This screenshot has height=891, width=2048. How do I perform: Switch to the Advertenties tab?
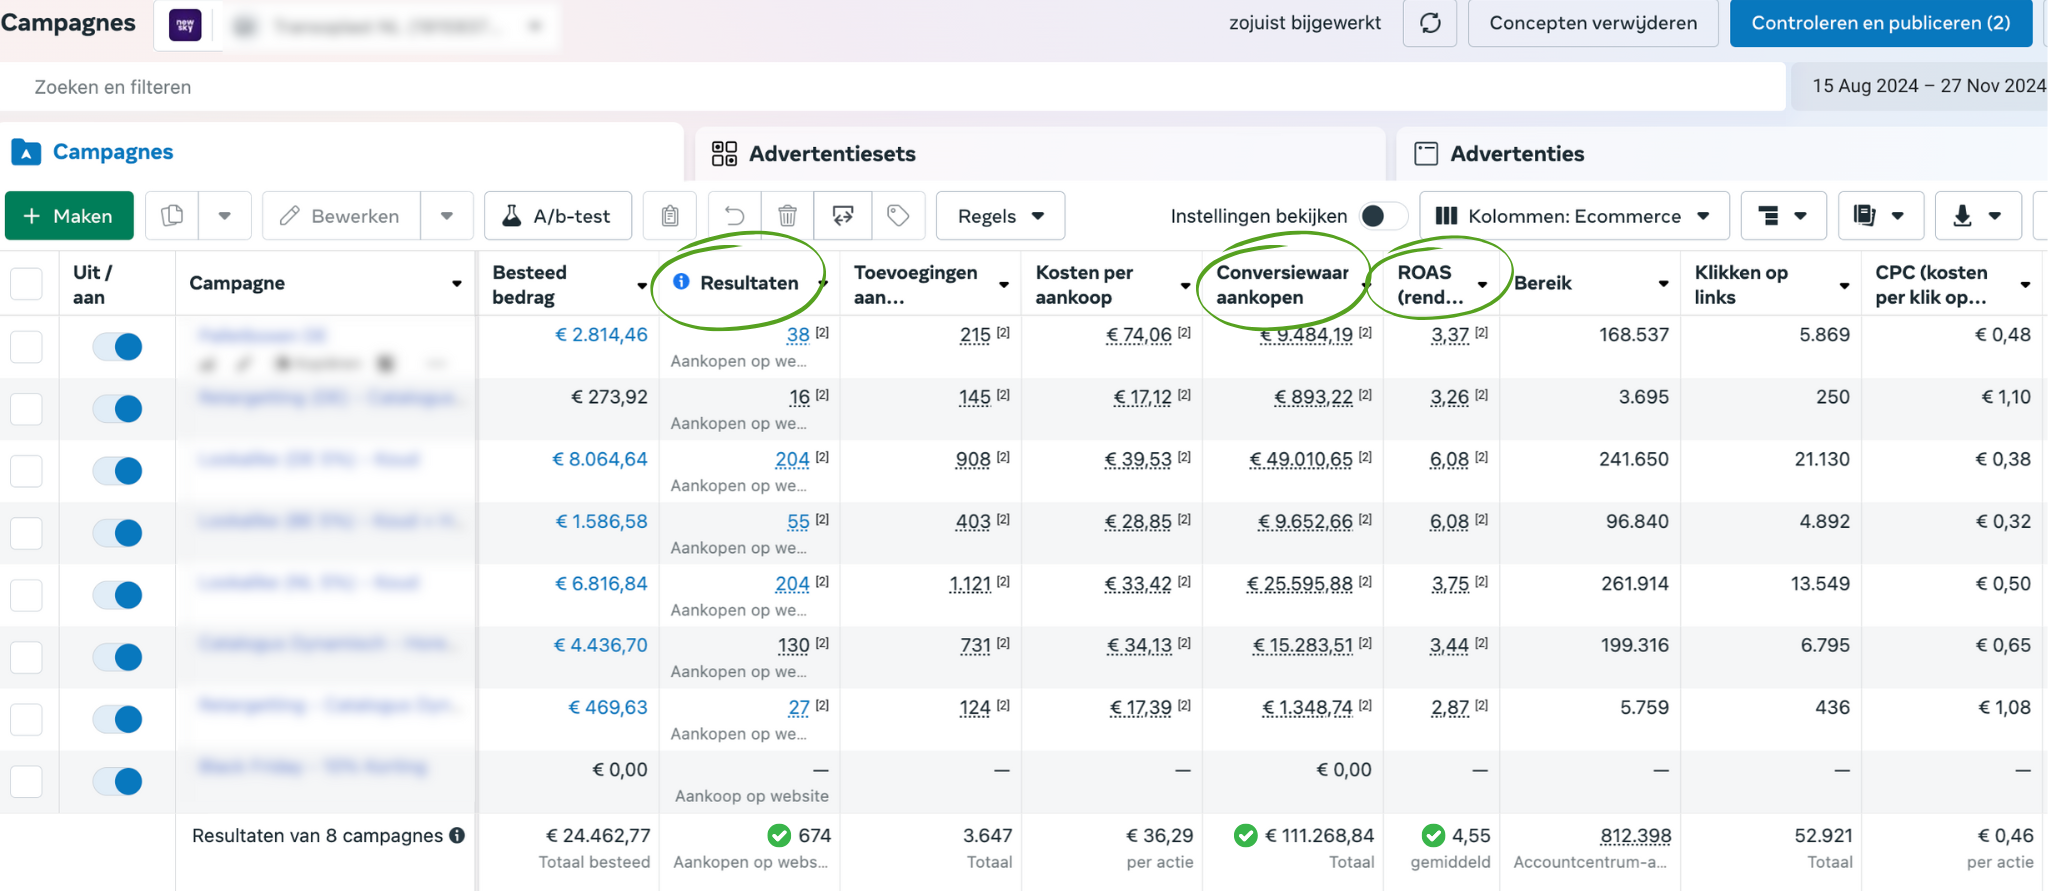coord(1516,154)
